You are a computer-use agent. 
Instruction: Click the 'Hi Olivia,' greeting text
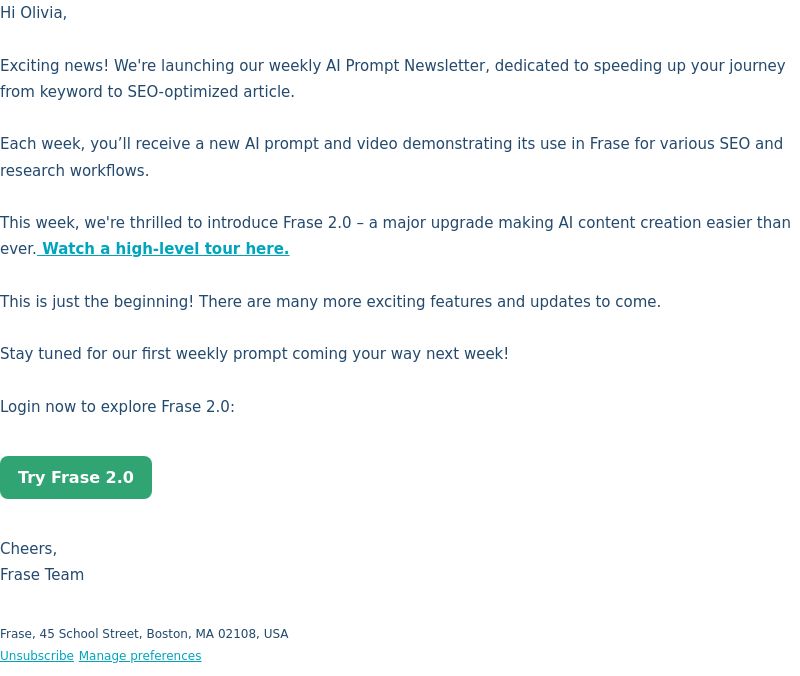34,12
